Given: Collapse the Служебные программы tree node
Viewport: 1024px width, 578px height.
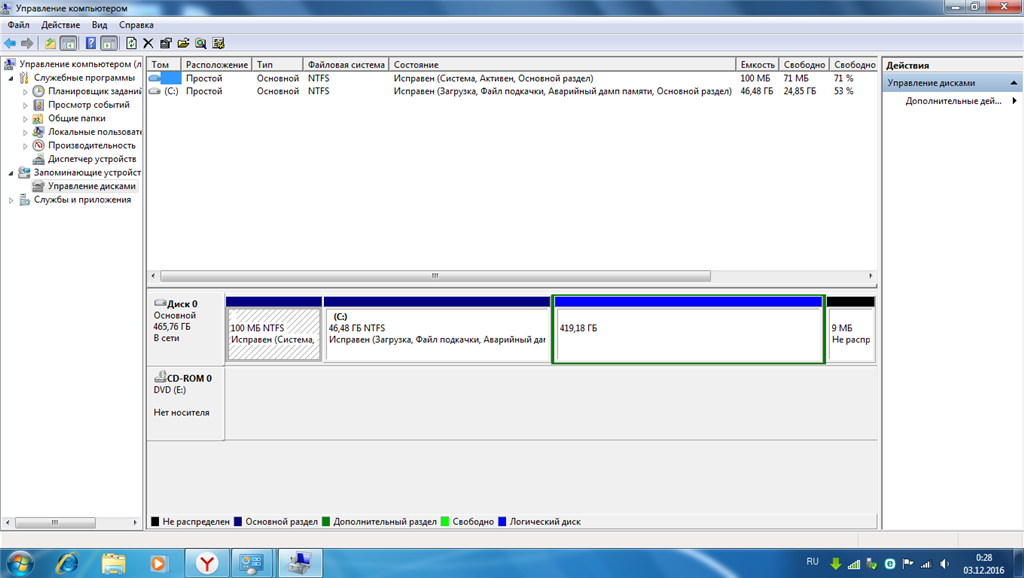Looking at the screenshot, I should pyautogui.click(x=11, y=78).
